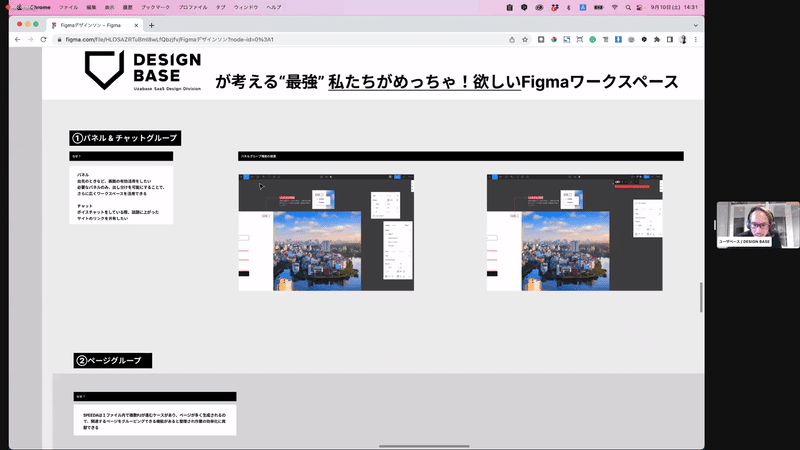Open the 履歴 menu
Image resolution: width=800 pixels, height=450 pixels.
128,7
